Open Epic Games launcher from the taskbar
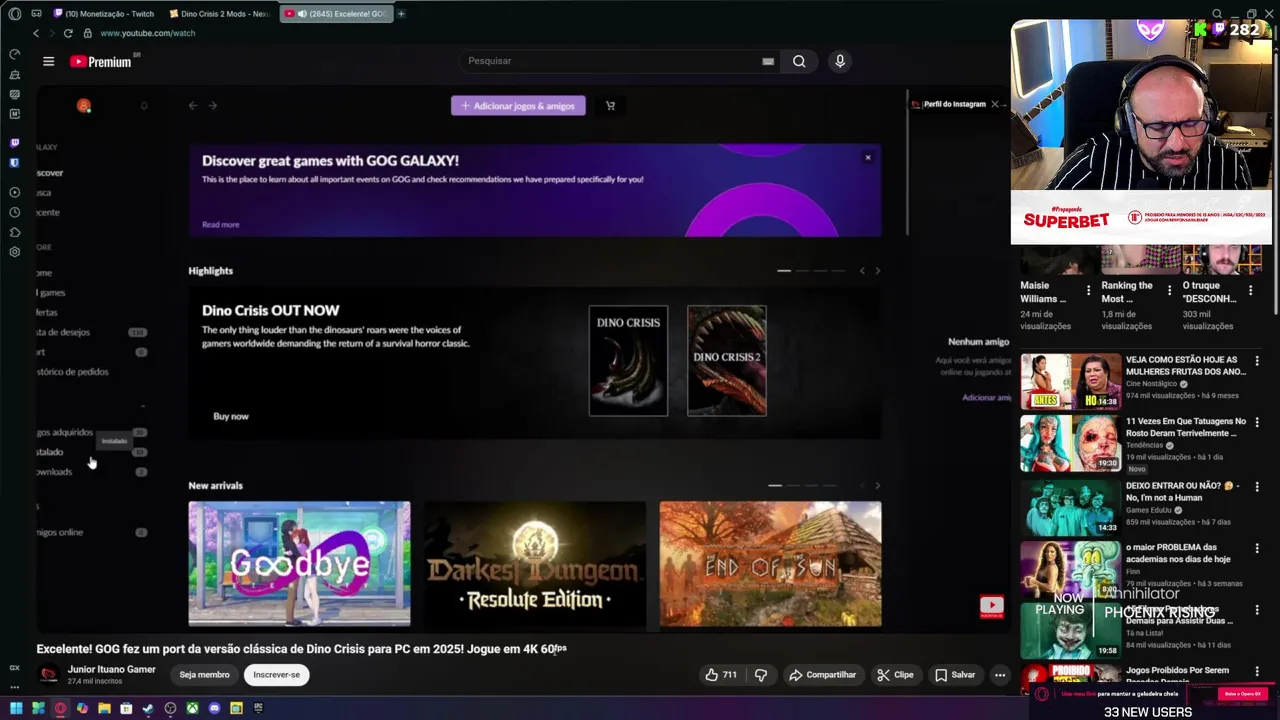The height and width of the screenshot is (720, 1280). [x=258, y=708]
